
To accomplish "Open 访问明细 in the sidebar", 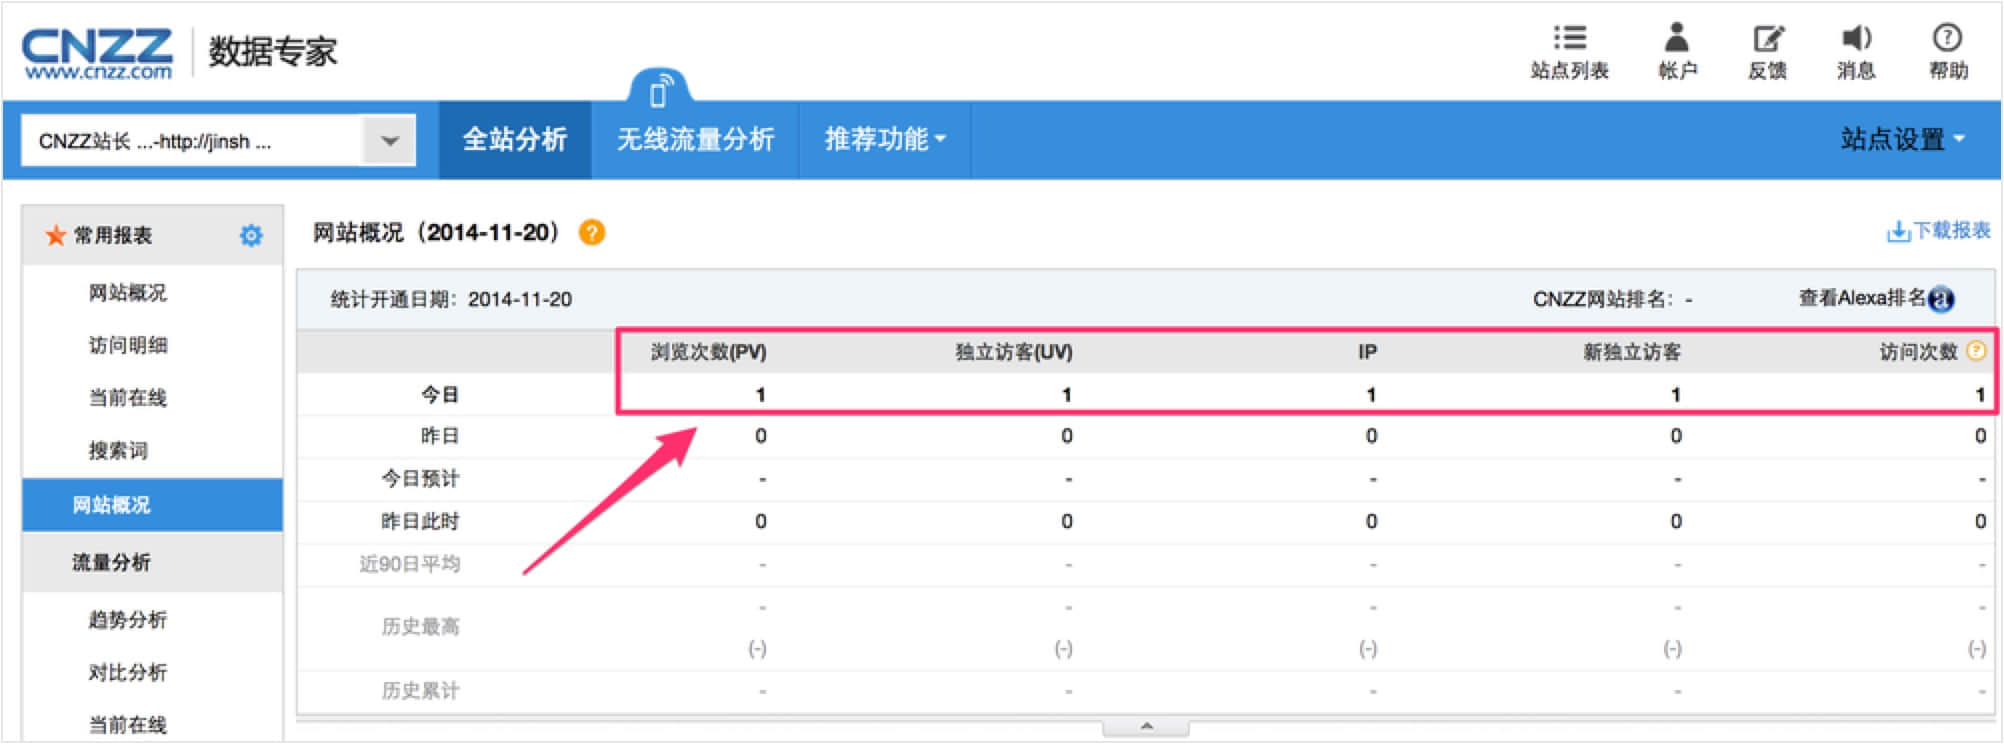I will pos(128,345).
